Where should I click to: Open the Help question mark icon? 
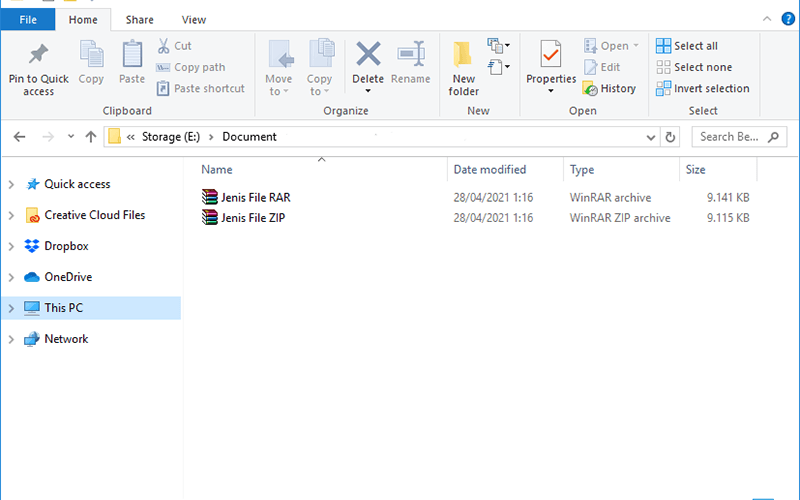coord(788,19)
